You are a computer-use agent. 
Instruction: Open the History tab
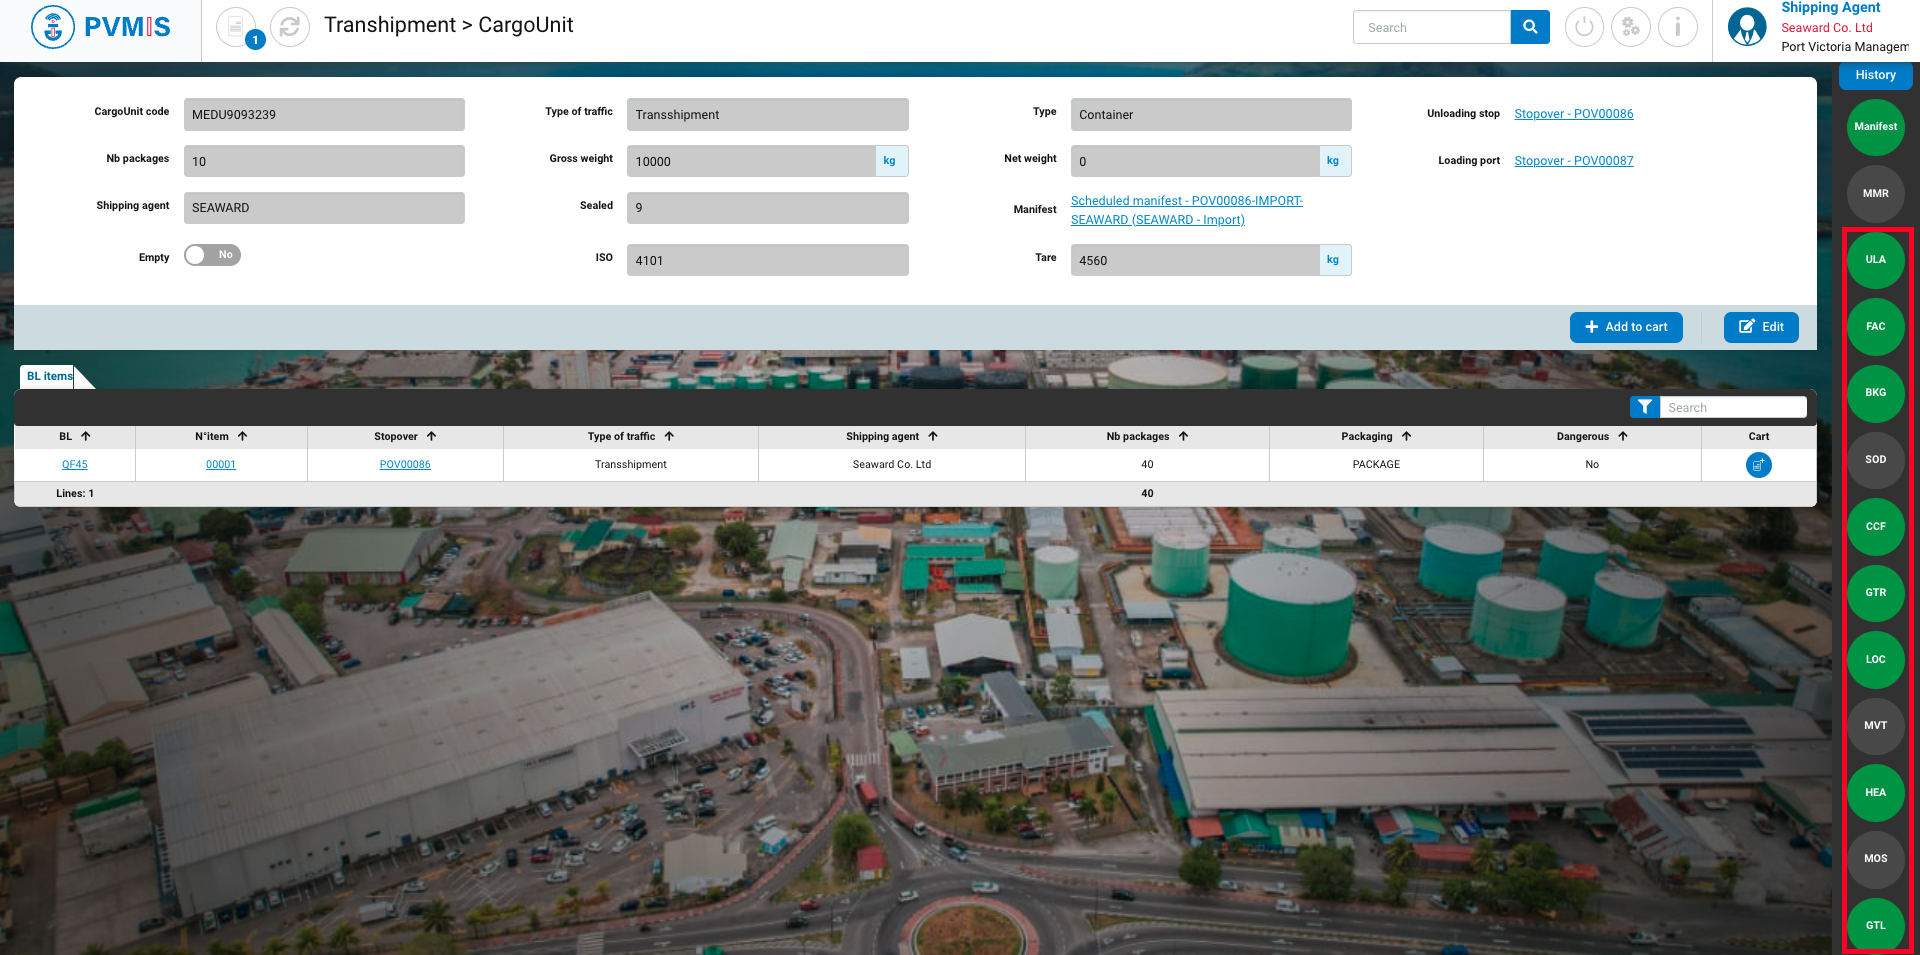[1875, 75]
